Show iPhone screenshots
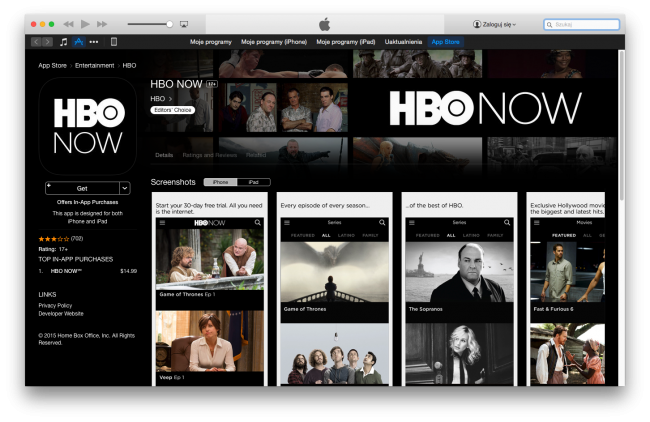The image size is (650, 422). click(221, 182)
